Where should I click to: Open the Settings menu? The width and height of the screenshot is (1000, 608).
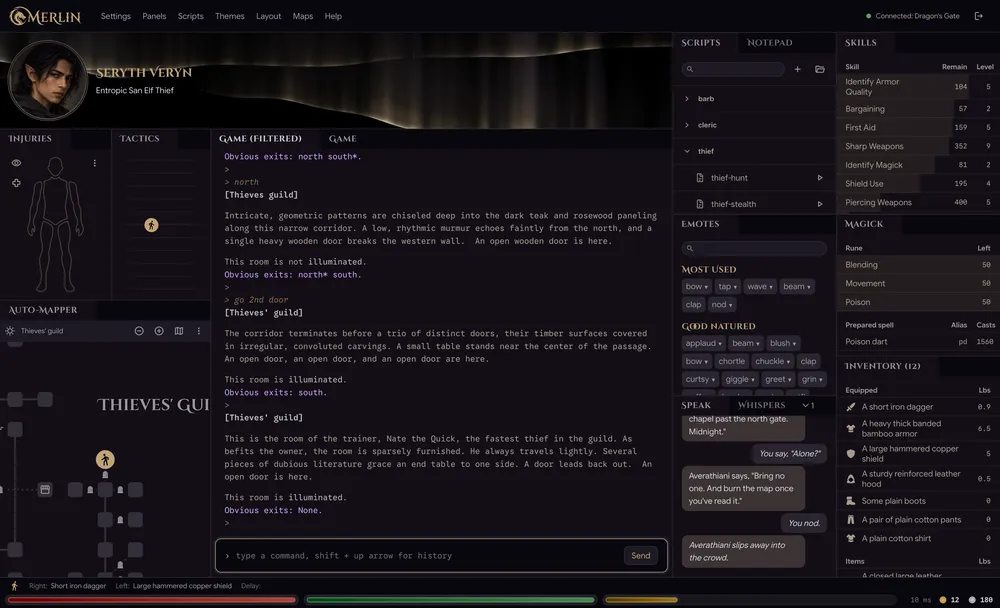point(115,16)
